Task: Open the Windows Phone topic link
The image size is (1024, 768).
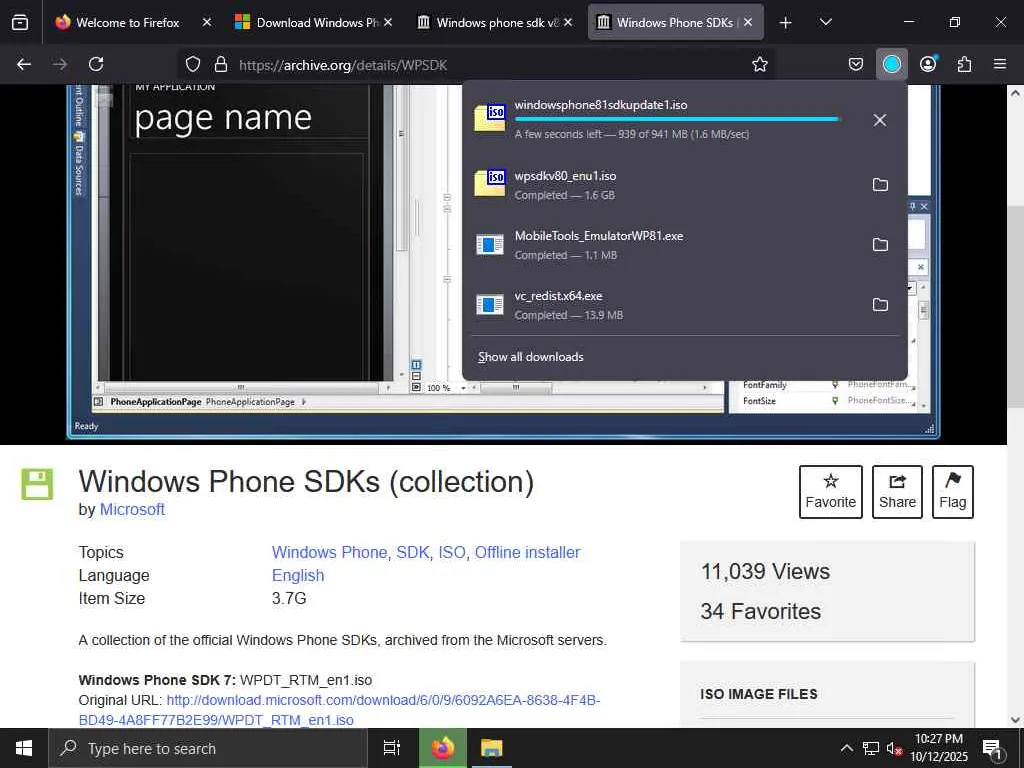Action: (x=330, y=552)
